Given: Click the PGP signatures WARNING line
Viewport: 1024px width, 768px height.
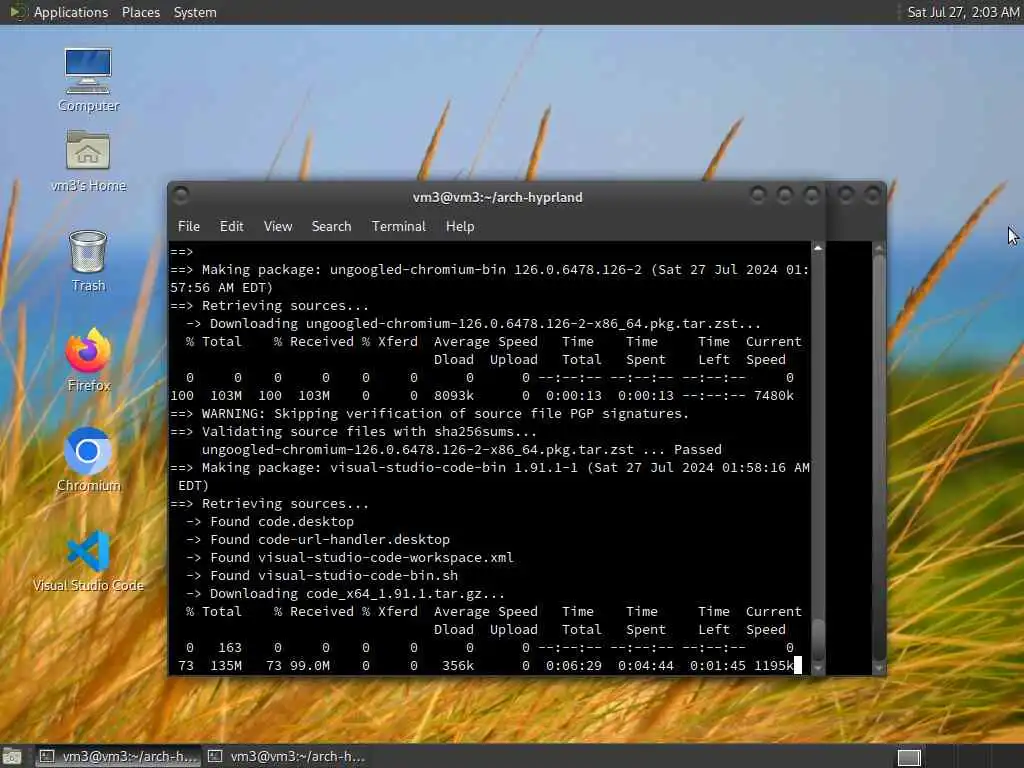Looking at the screenshot, I should point(429,413).
